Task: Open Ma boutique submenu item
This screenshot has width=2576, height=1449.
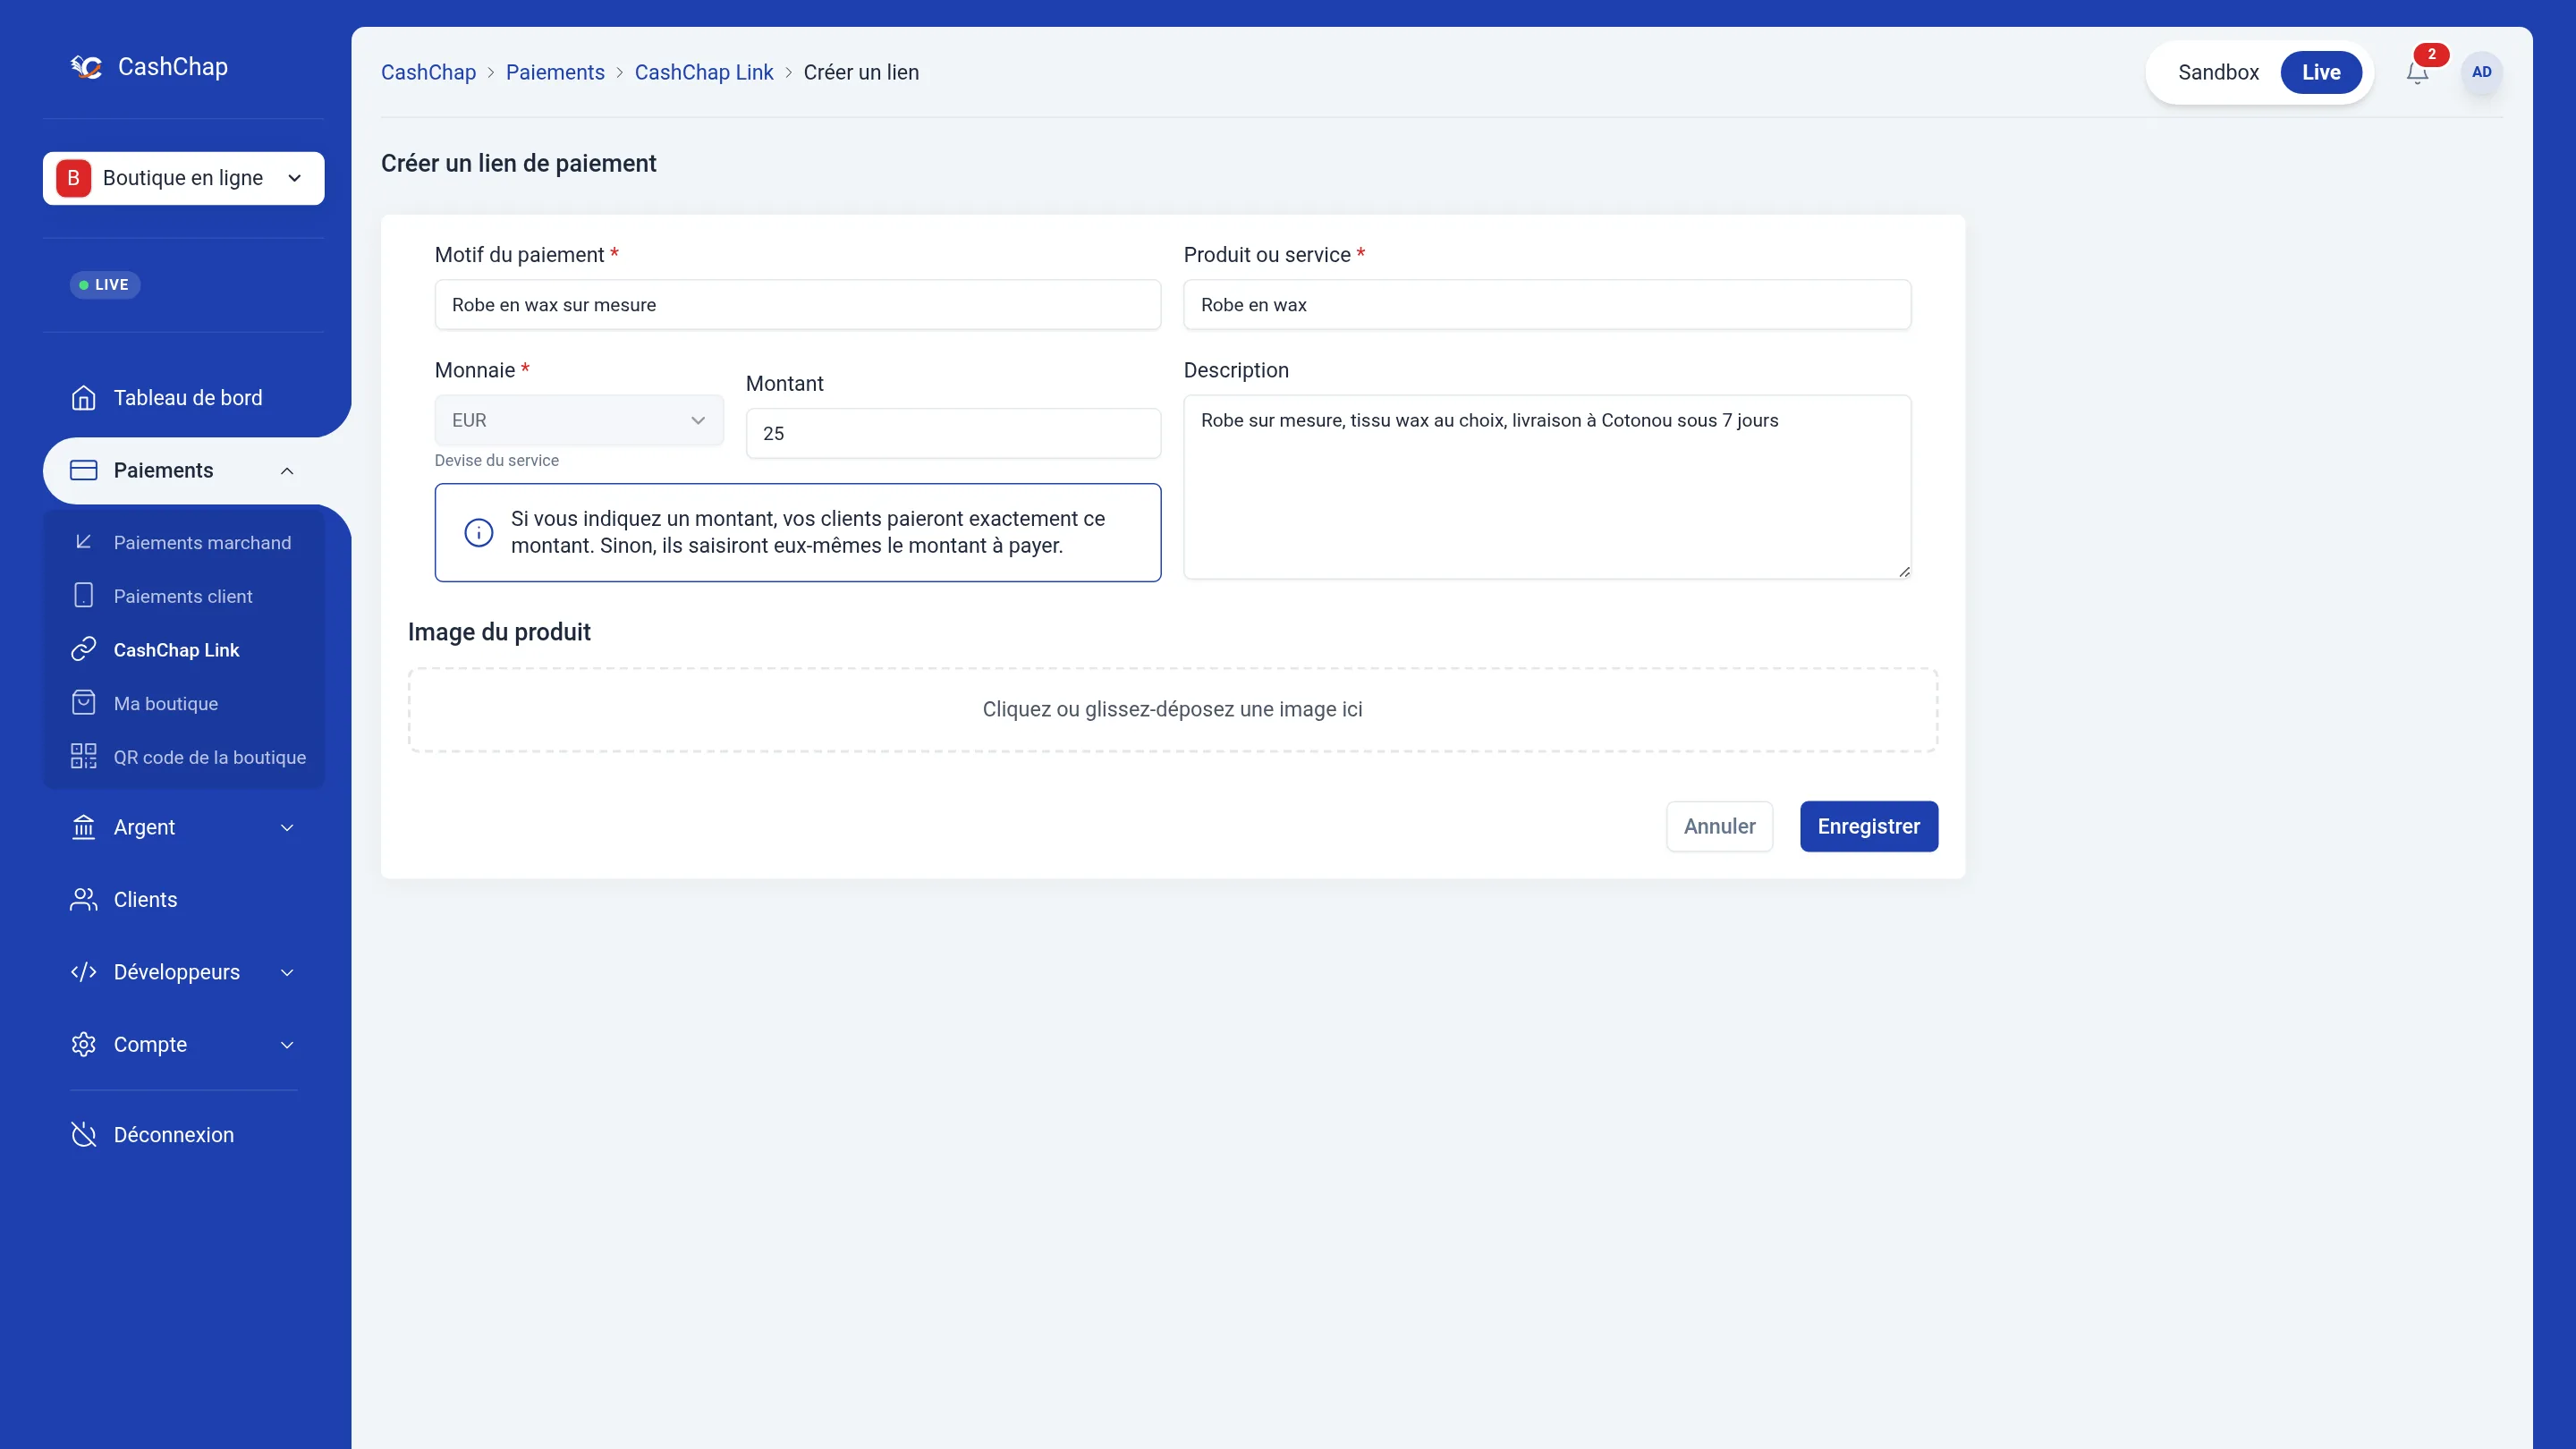Action: click(x=184, y=703)
